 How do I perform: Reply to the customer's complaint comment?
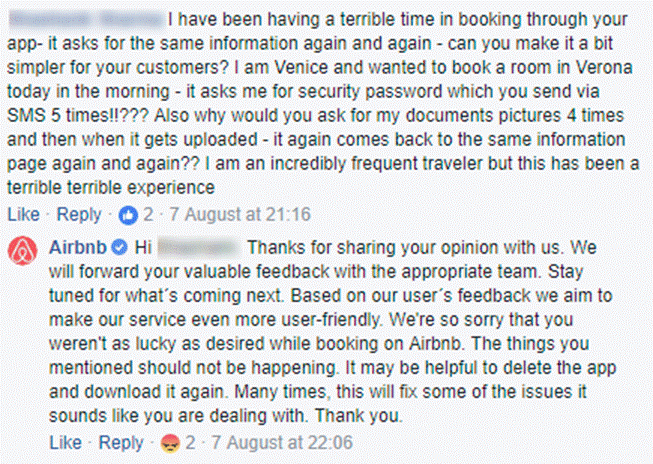pos(78,215)
